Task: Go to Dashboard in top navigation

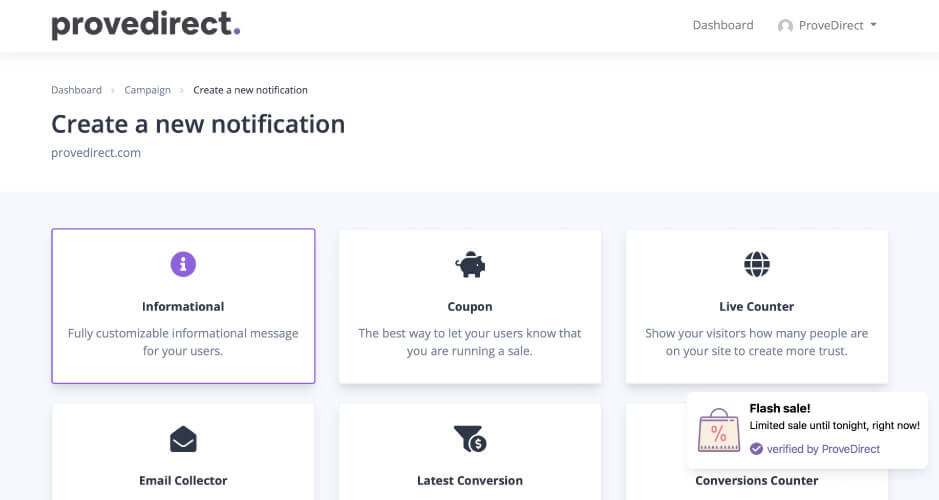Action: pyautogui.click(x=723, y=25)
